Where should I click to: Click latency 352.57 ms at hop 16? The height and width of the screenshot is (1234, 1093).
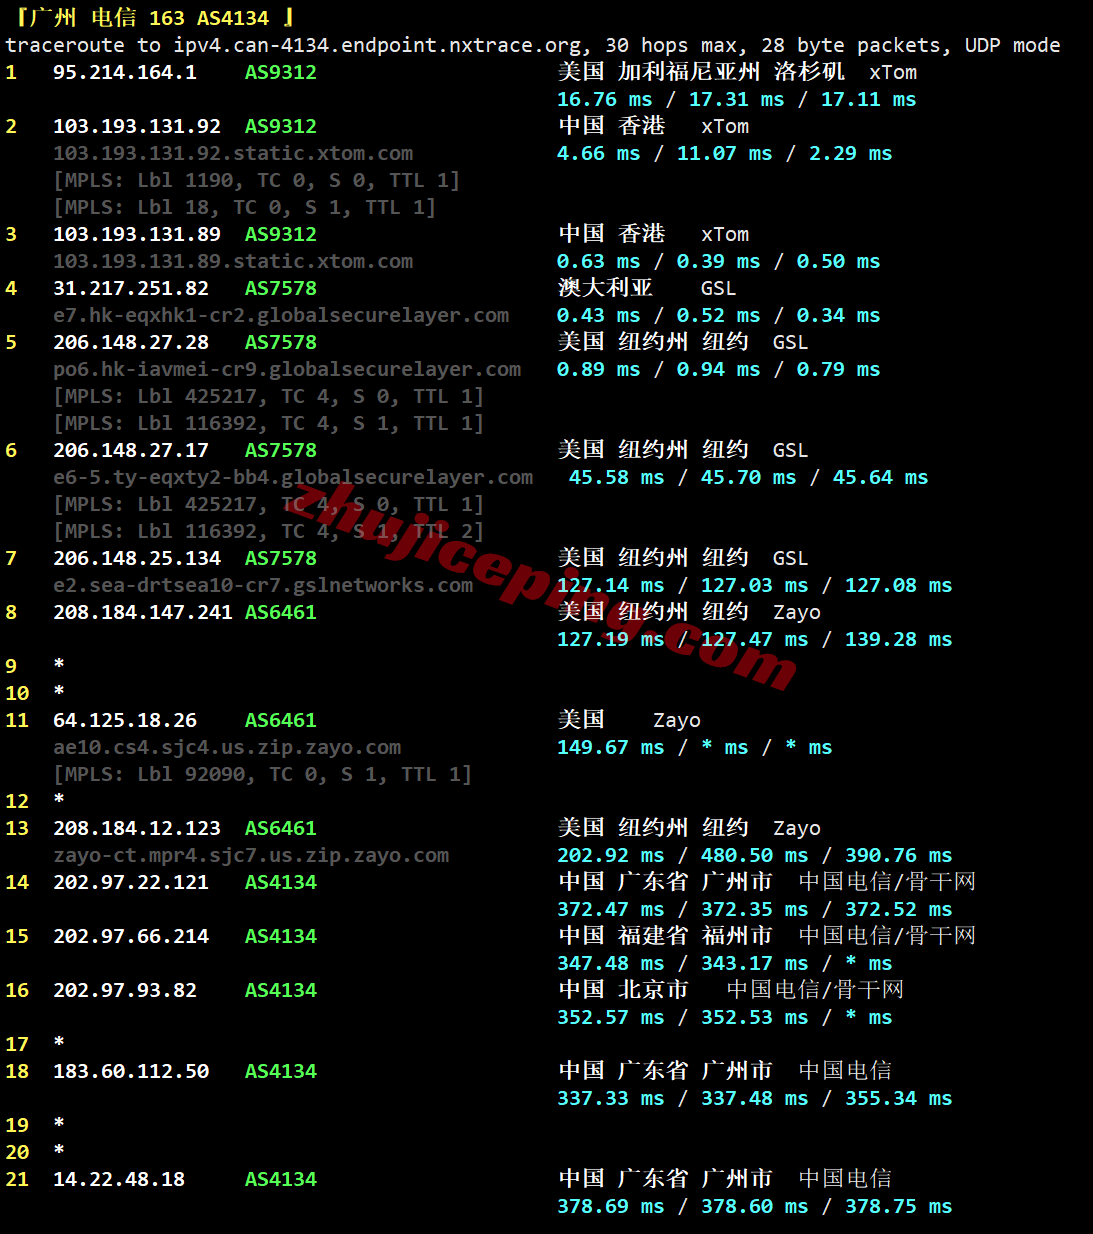(x=611, y=1017)
